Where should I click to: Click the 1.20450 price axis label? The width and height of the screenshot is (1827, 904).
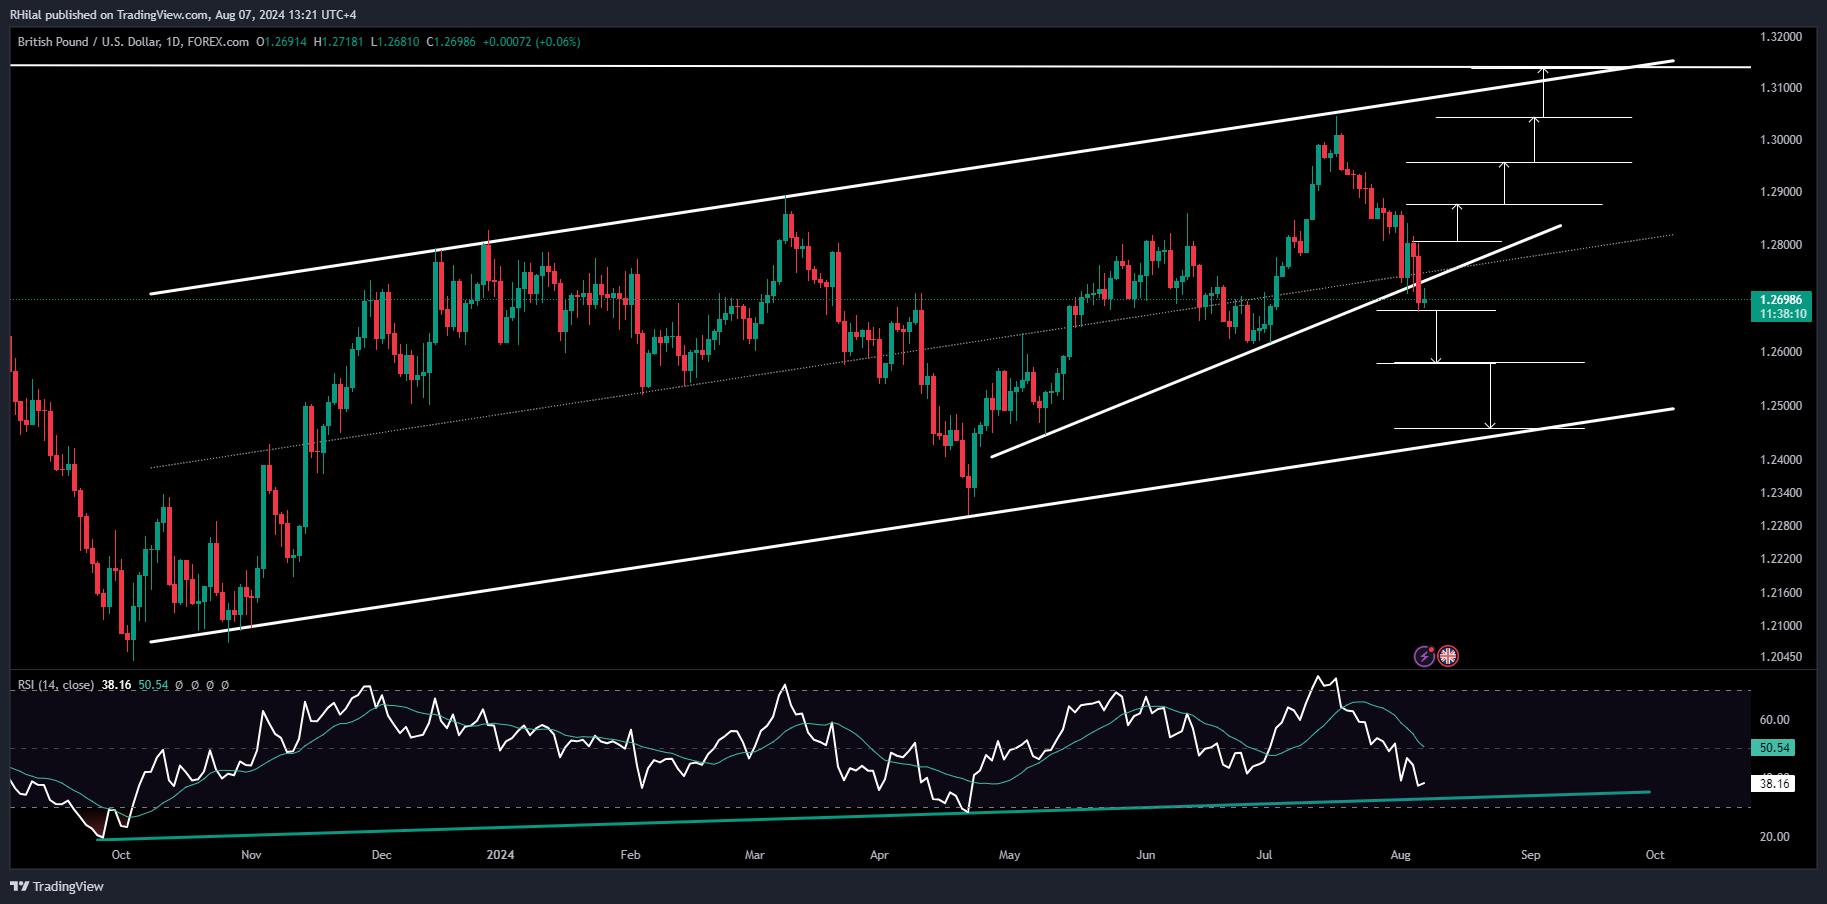pos(1781,657)
